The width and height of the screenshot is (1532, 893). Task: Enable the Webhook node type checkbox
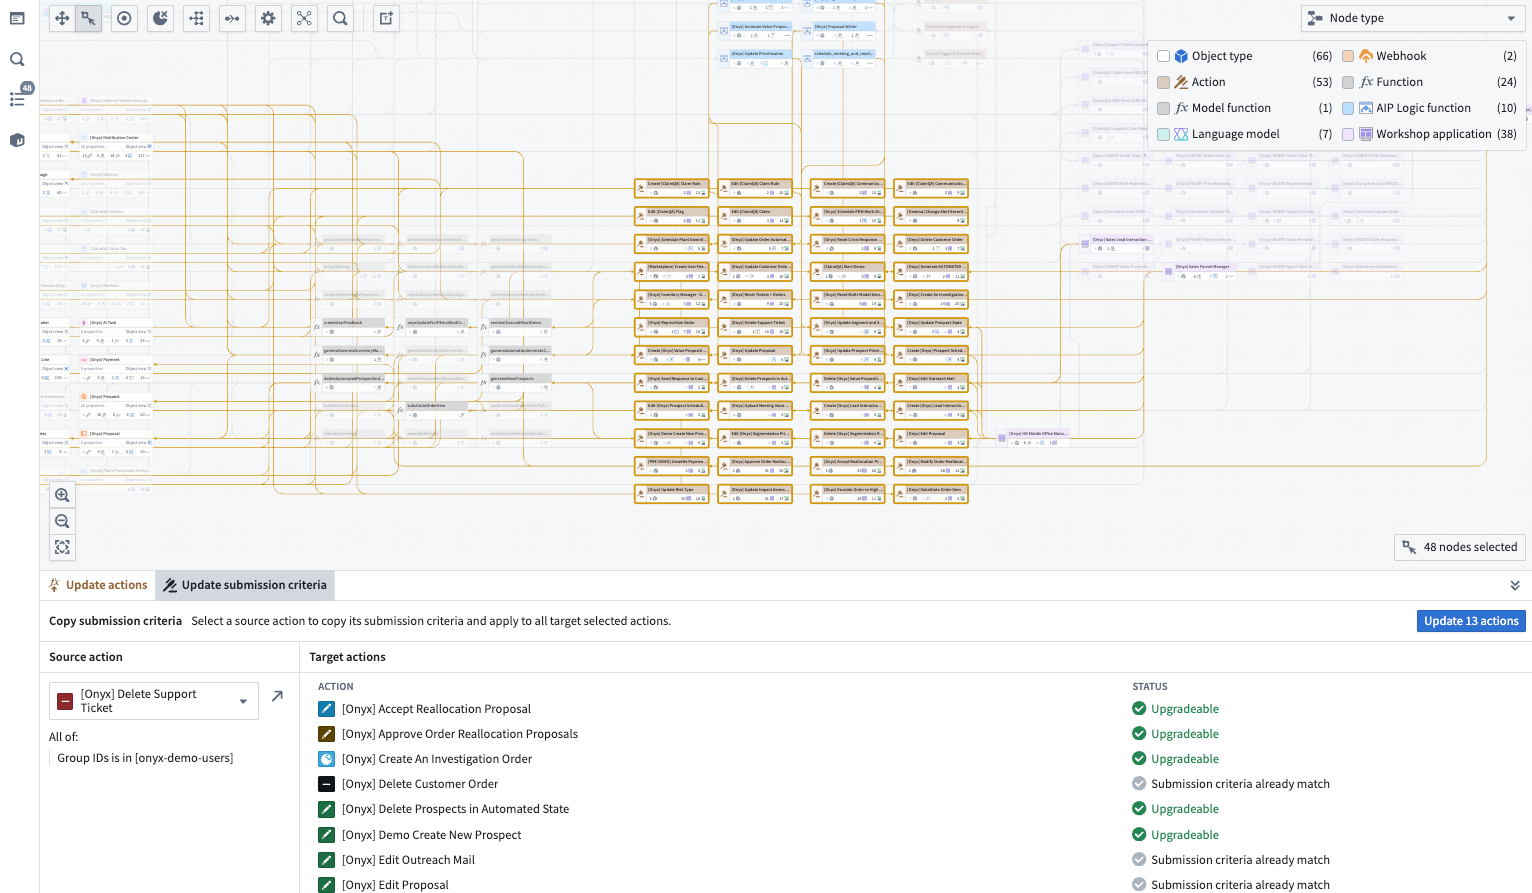(1349, 56)
